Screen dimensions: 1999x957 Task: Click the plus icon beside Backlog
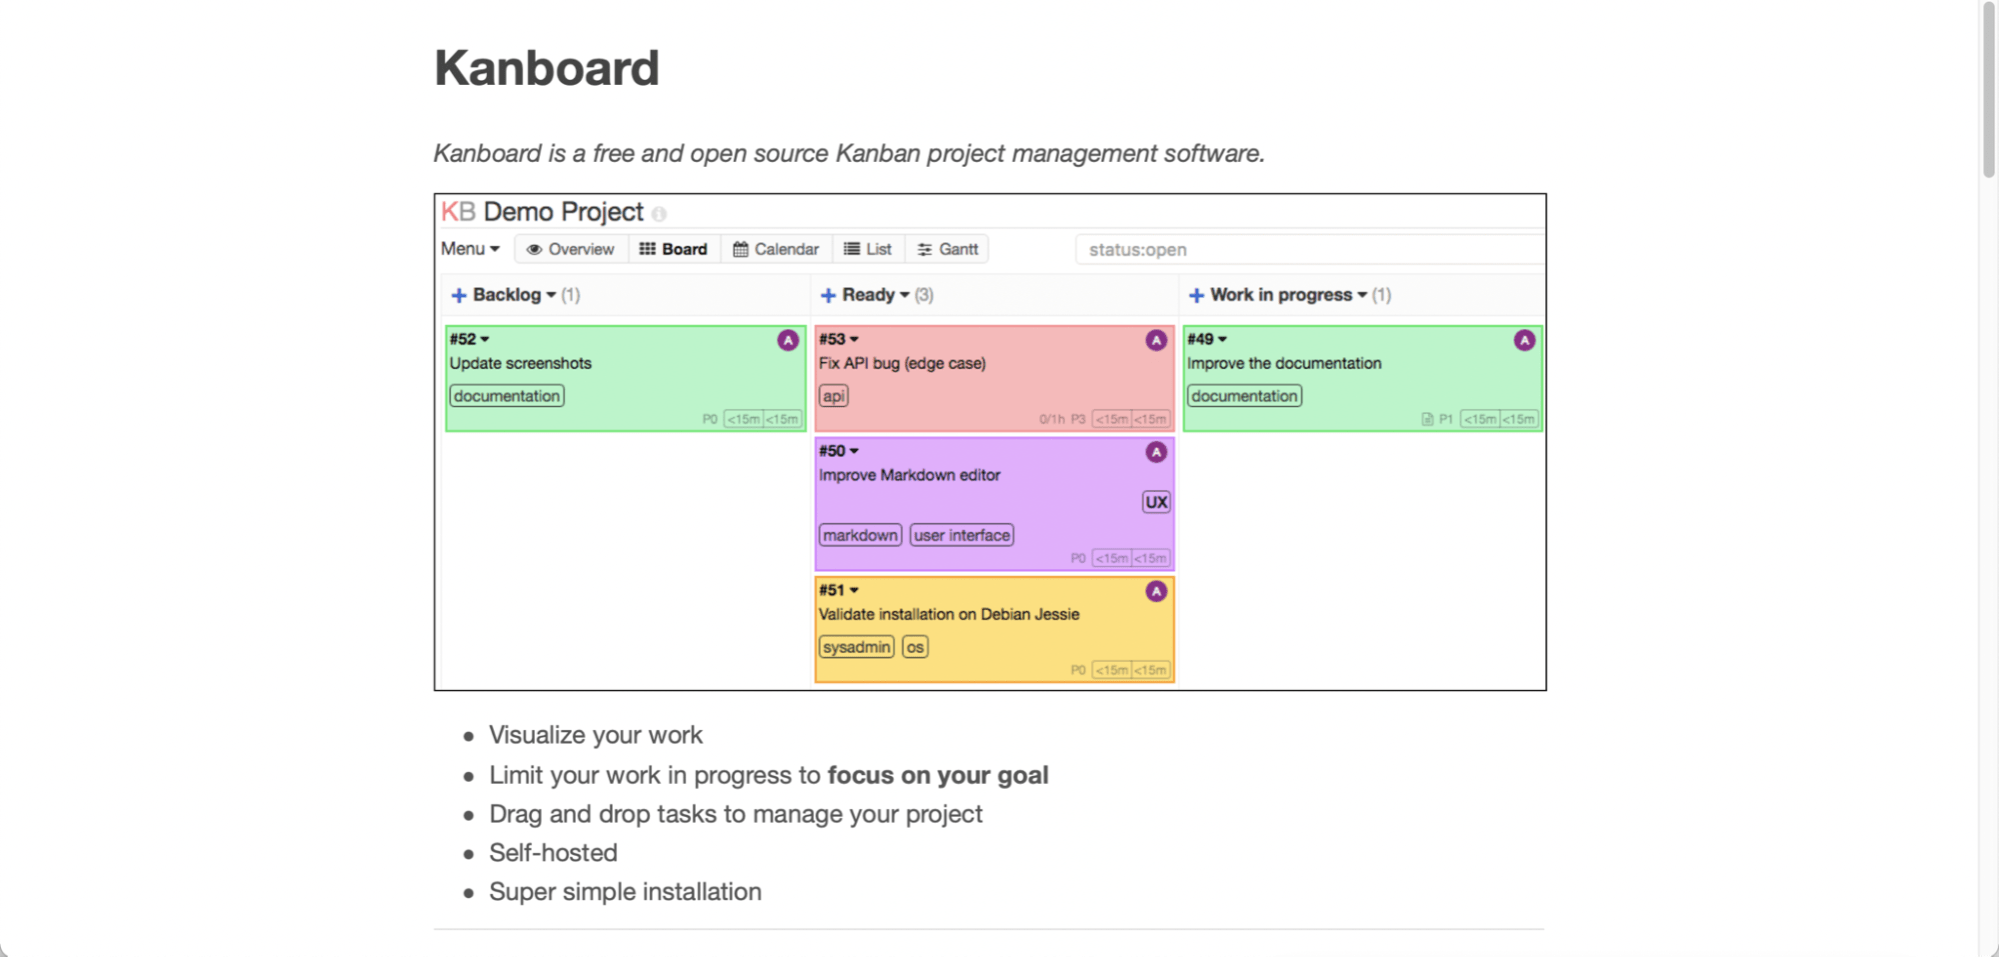click(x=459, y=295)
